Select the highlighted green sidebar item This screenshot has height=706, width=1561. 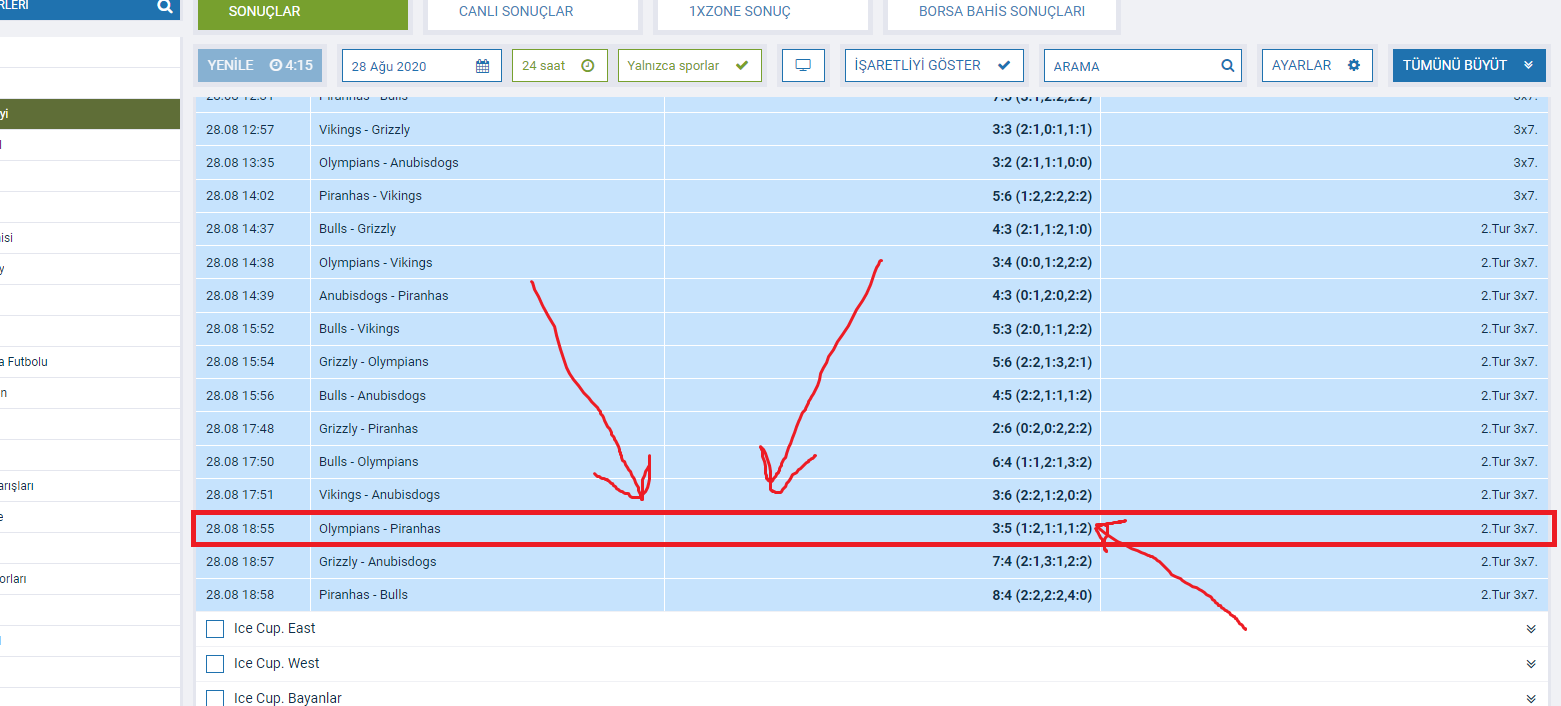[x=90, y=114]
